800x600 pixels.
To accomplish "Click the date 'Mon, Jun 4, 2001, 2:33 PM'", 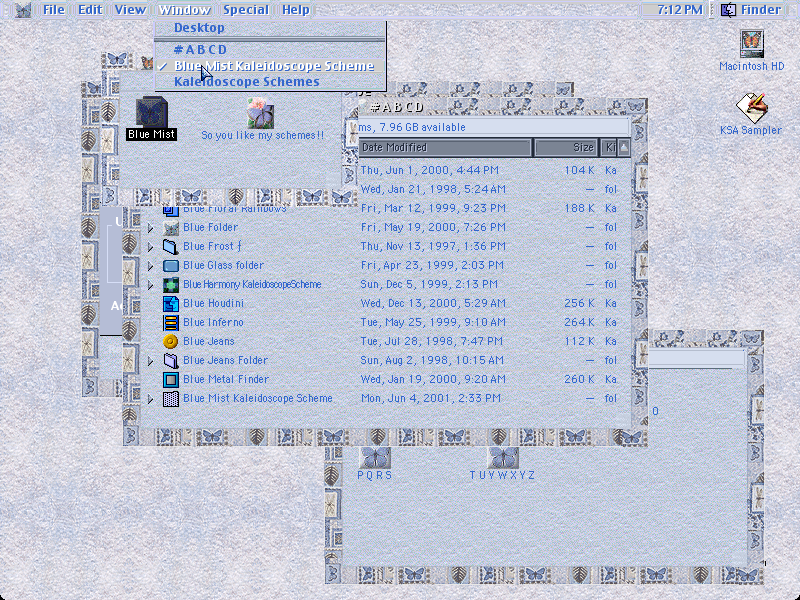I will click(x=431, y=398).
